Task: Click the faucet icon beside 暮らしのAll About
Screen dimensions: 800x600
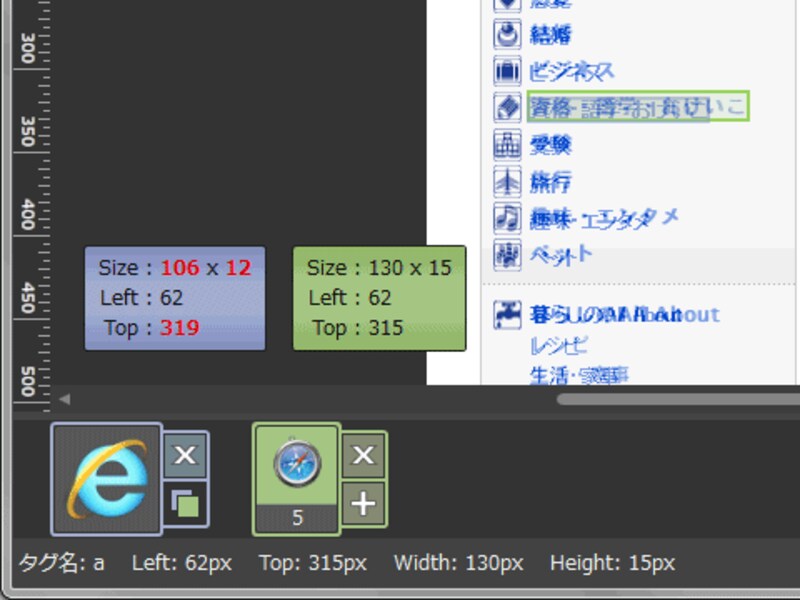Action: [x=507, y=314]
